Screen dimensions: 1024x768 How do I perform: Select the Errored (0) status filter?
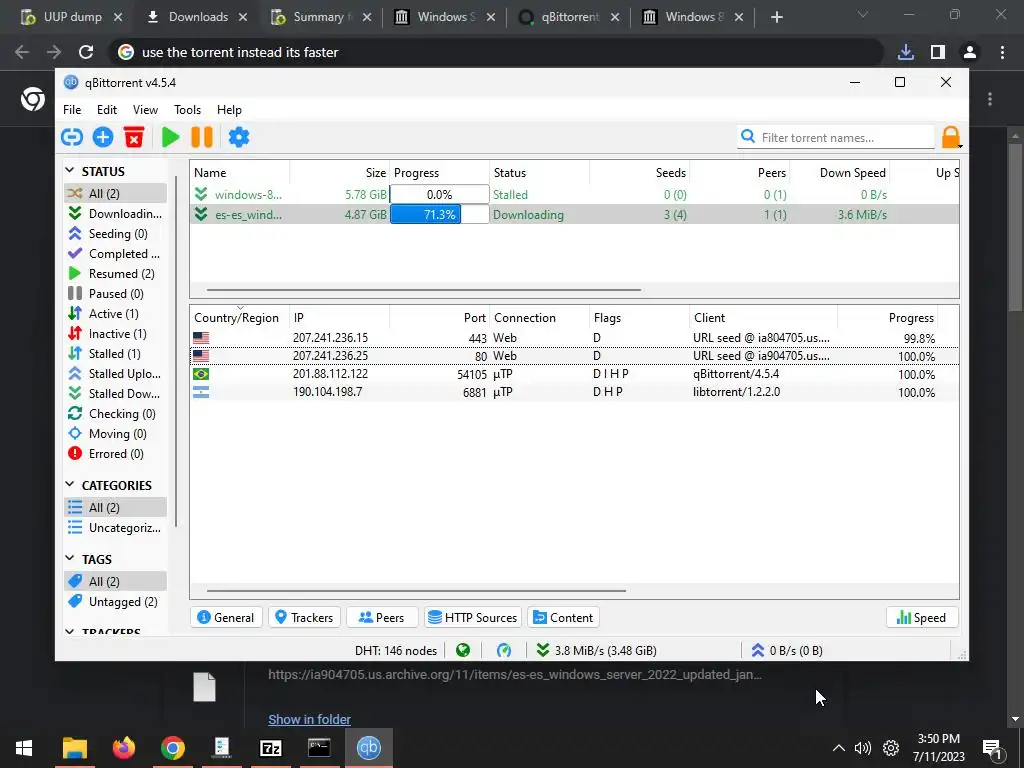pyautogui.click(x=116, y=454)
